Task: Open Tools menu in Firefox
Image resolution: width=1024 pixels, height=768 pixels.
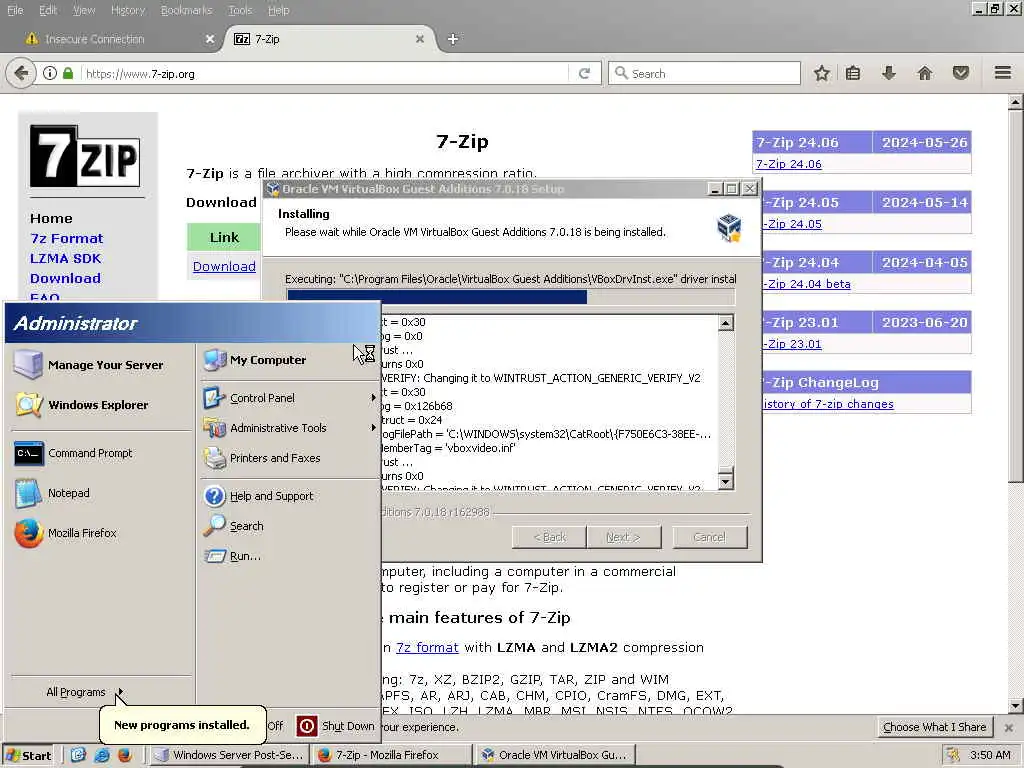Action: [x=240, y=10]
